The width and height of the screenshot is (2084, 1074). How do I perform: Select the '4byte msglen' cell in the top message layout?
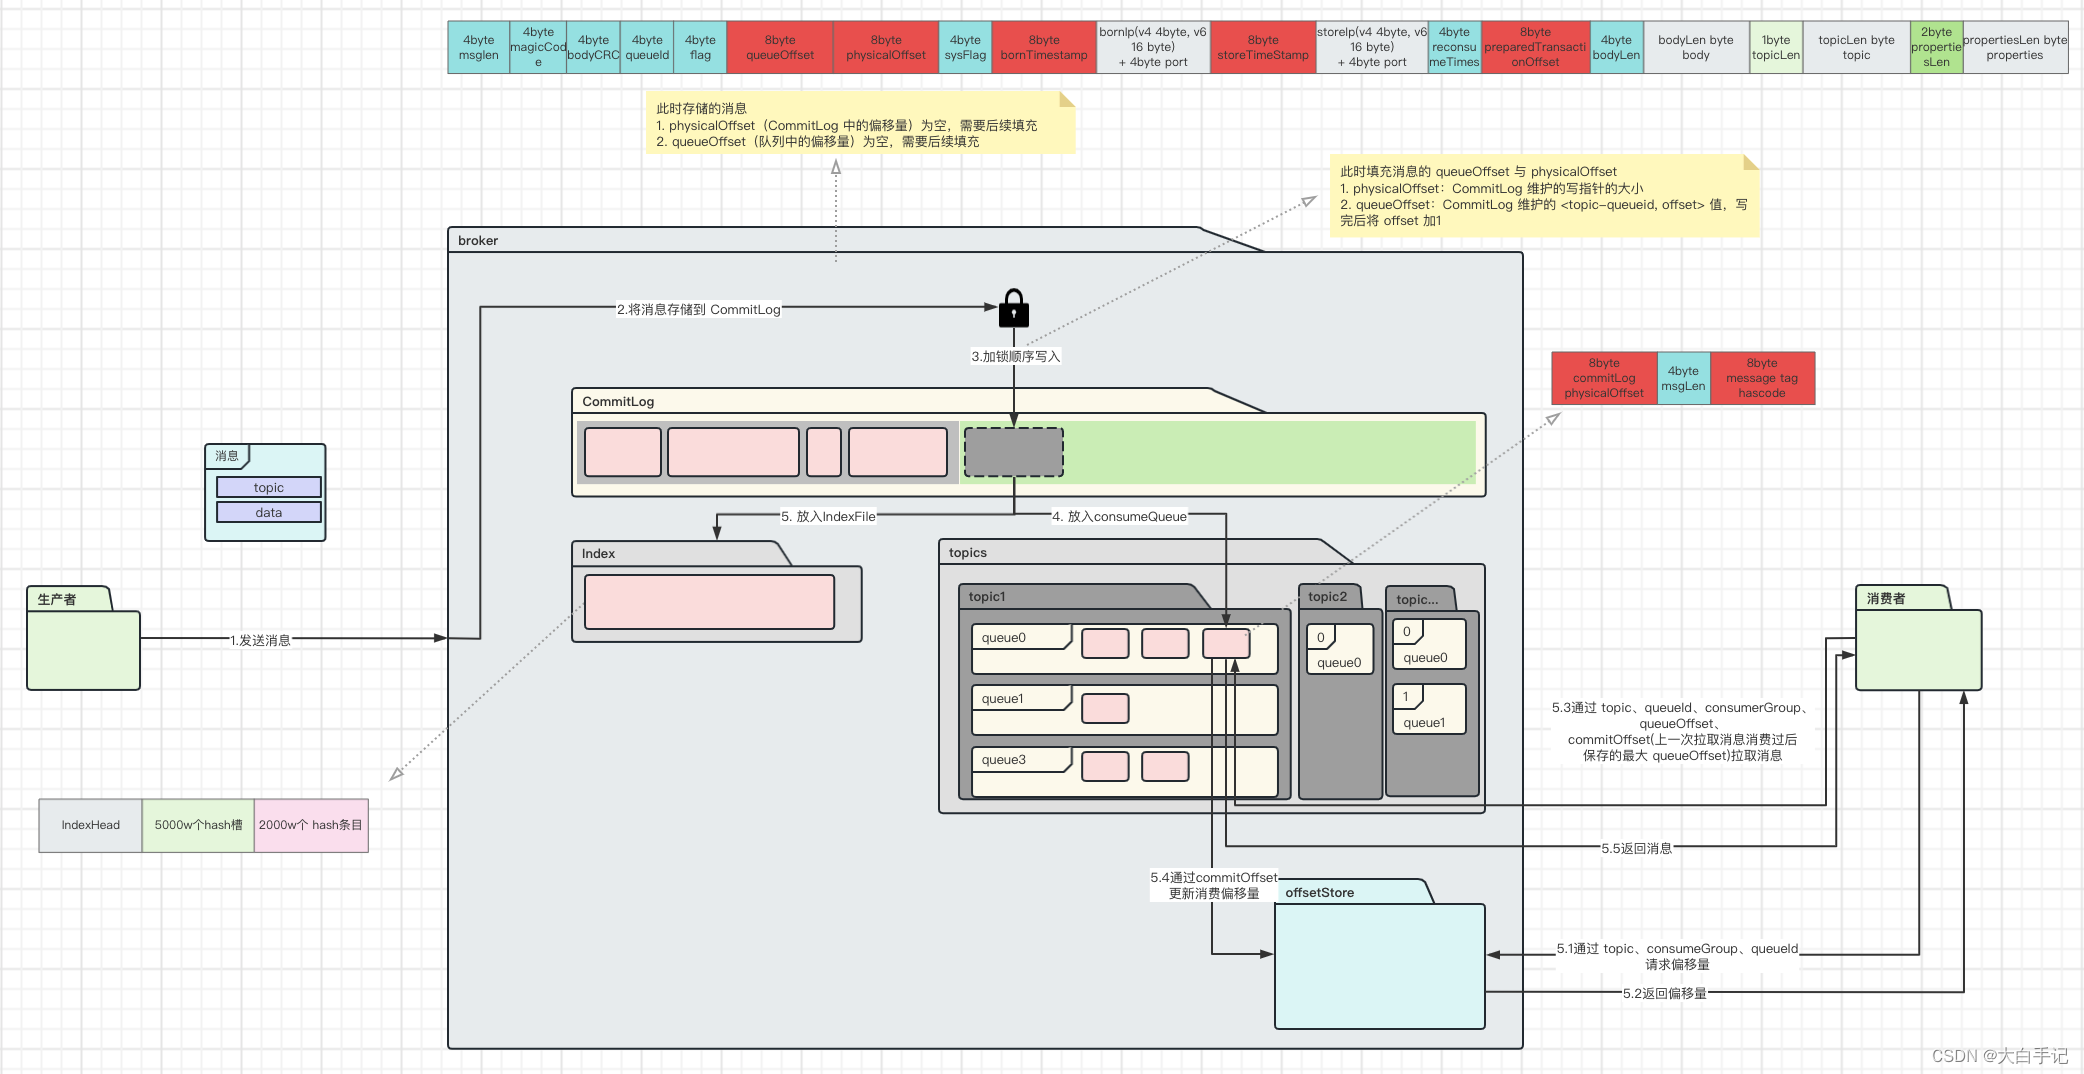pos(478,47)
